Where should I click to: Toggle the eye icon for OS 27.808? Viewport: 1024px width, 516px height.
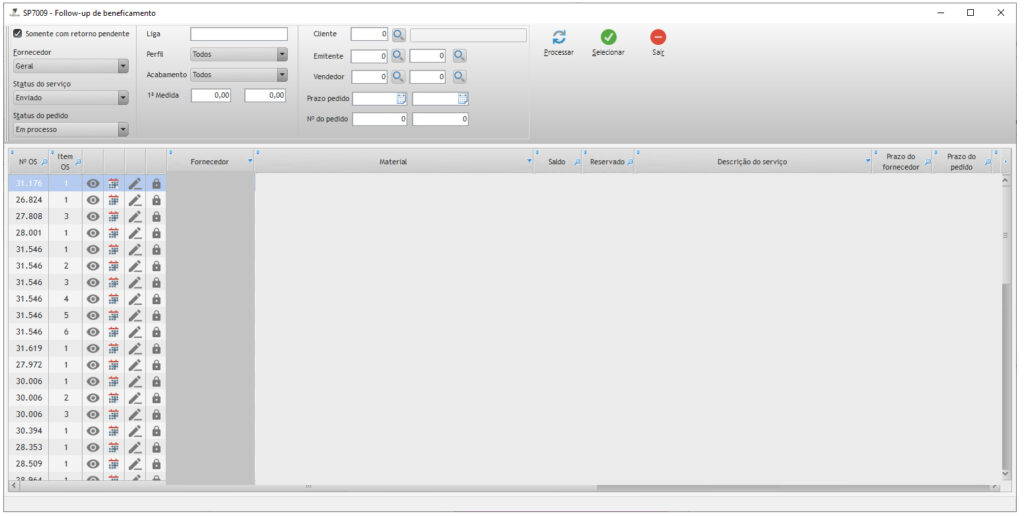pos(93,216)
